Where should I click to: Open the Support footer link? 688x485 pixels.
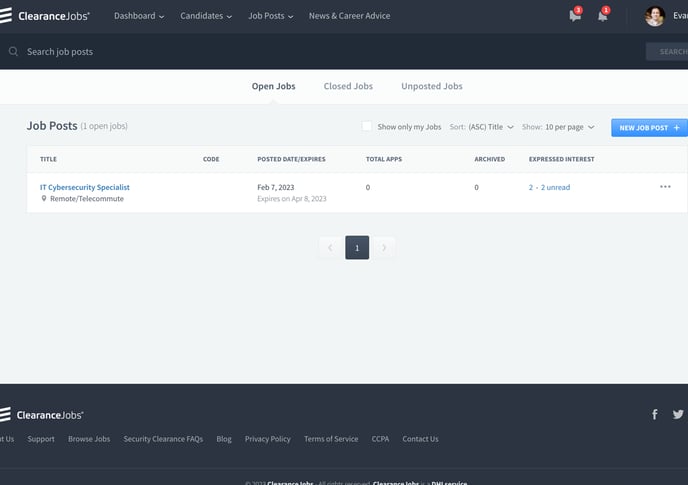pos(41,439)
